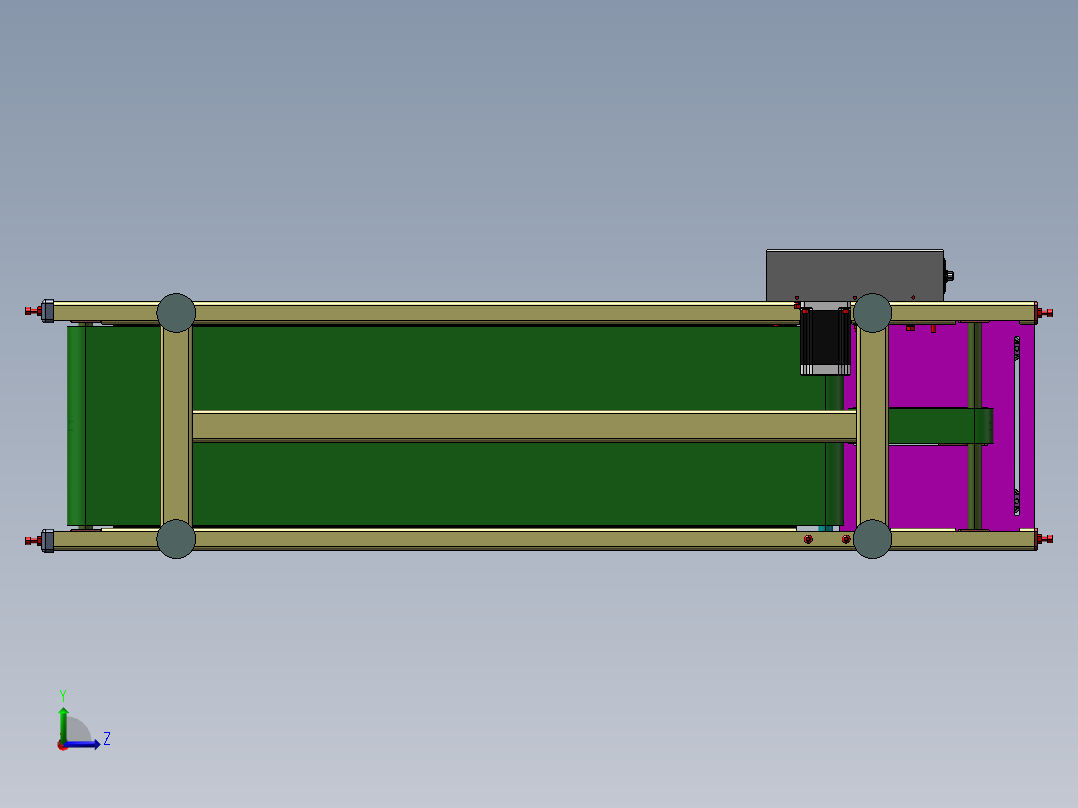1078x808 pixels.
Task: Select the left vertical cross beam
Action: (177, 426)
